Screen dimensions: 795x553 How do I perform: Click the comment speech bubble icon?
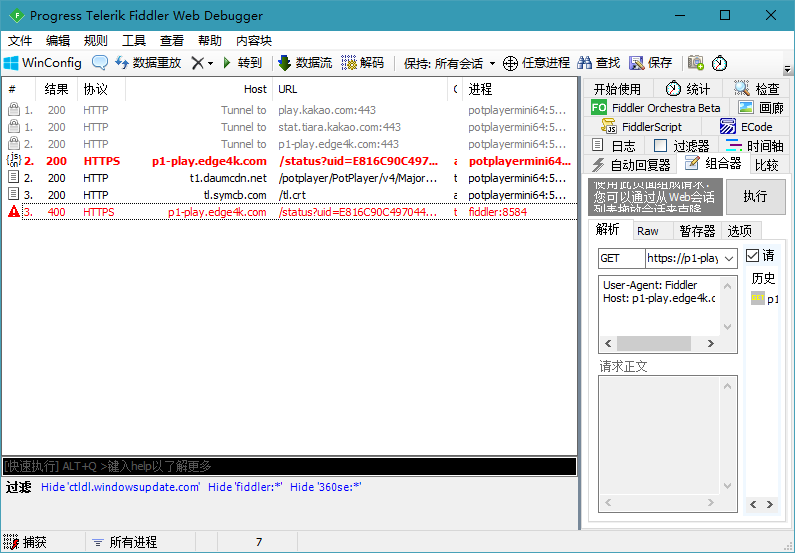pos(100,63)
